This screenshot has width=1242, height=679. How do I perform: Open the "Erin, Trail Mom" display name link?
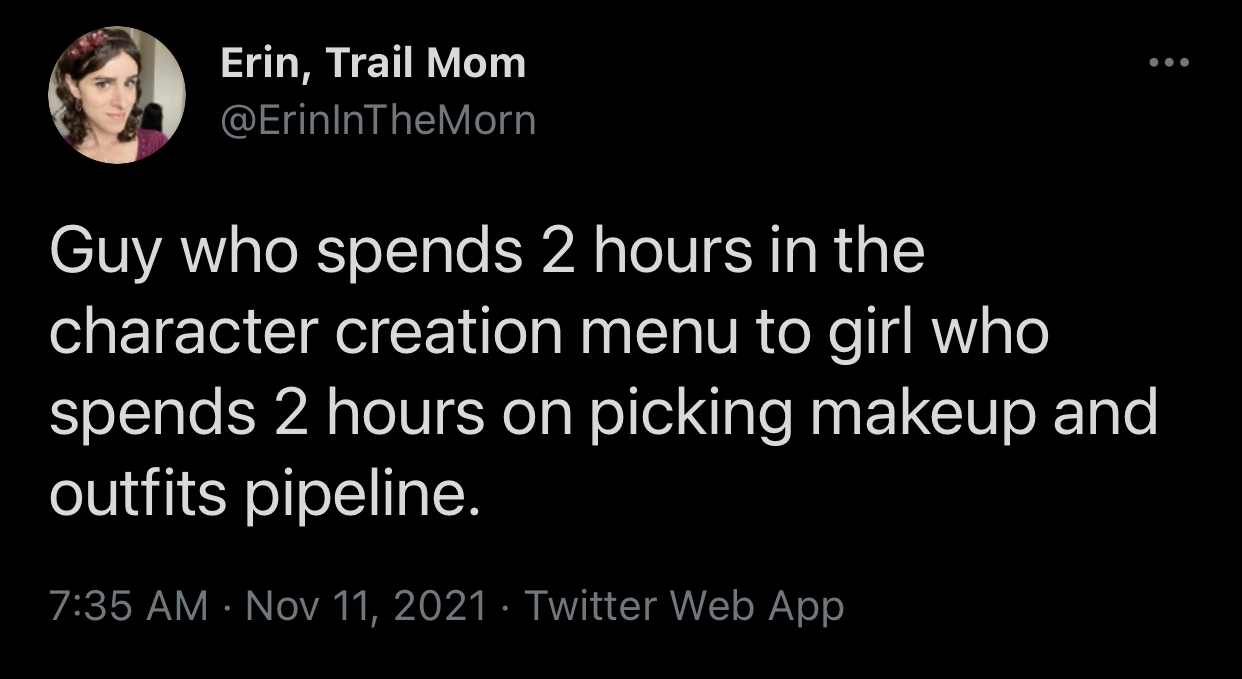[372, 64]
